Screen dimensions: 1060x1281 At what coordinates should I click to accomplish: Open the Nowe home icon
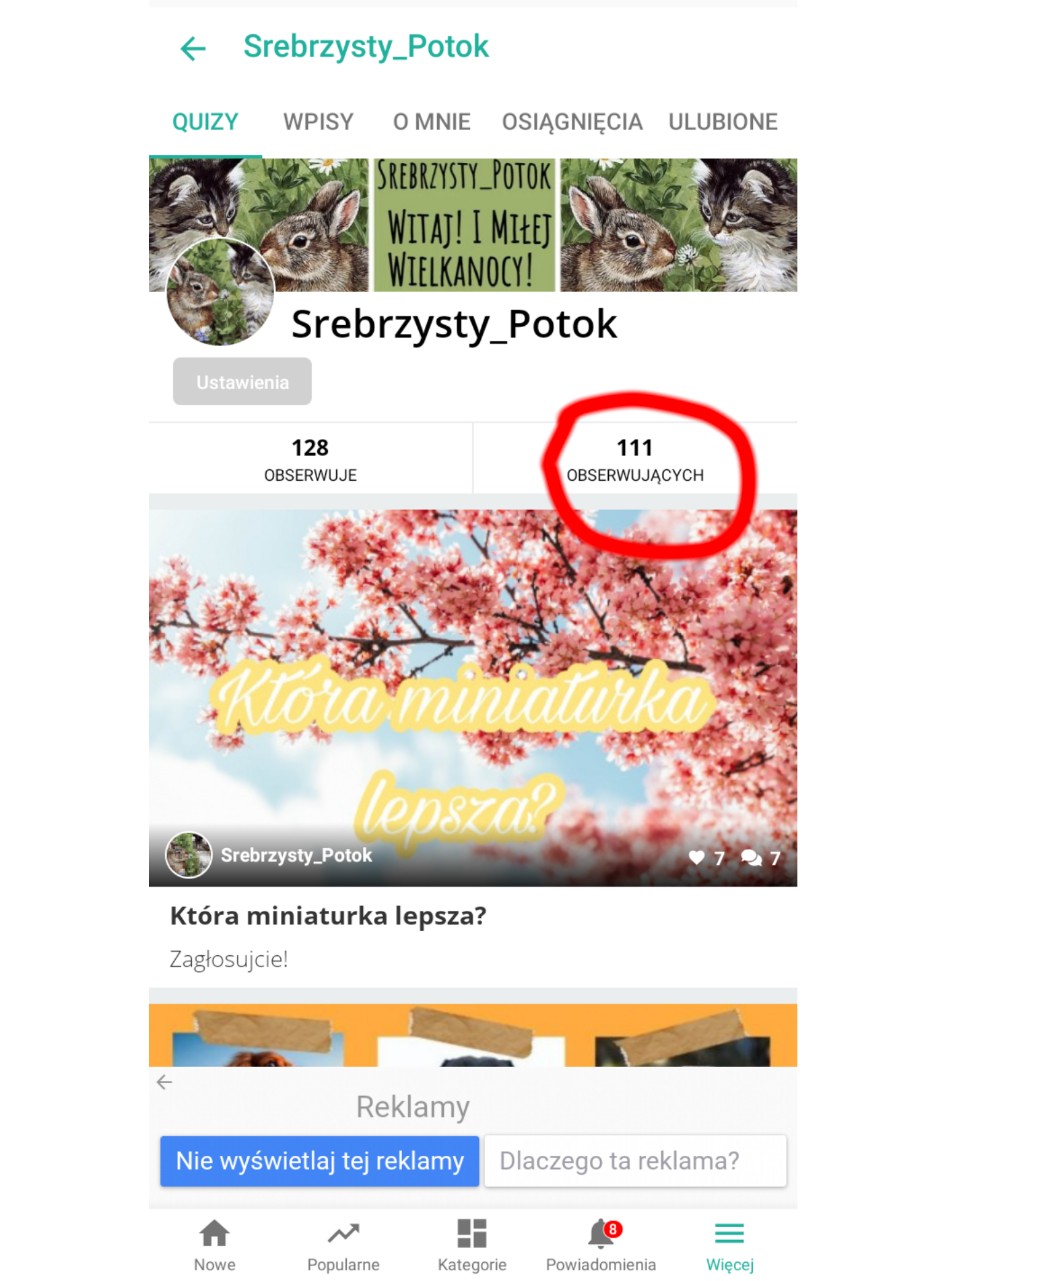coord(214,1233)
